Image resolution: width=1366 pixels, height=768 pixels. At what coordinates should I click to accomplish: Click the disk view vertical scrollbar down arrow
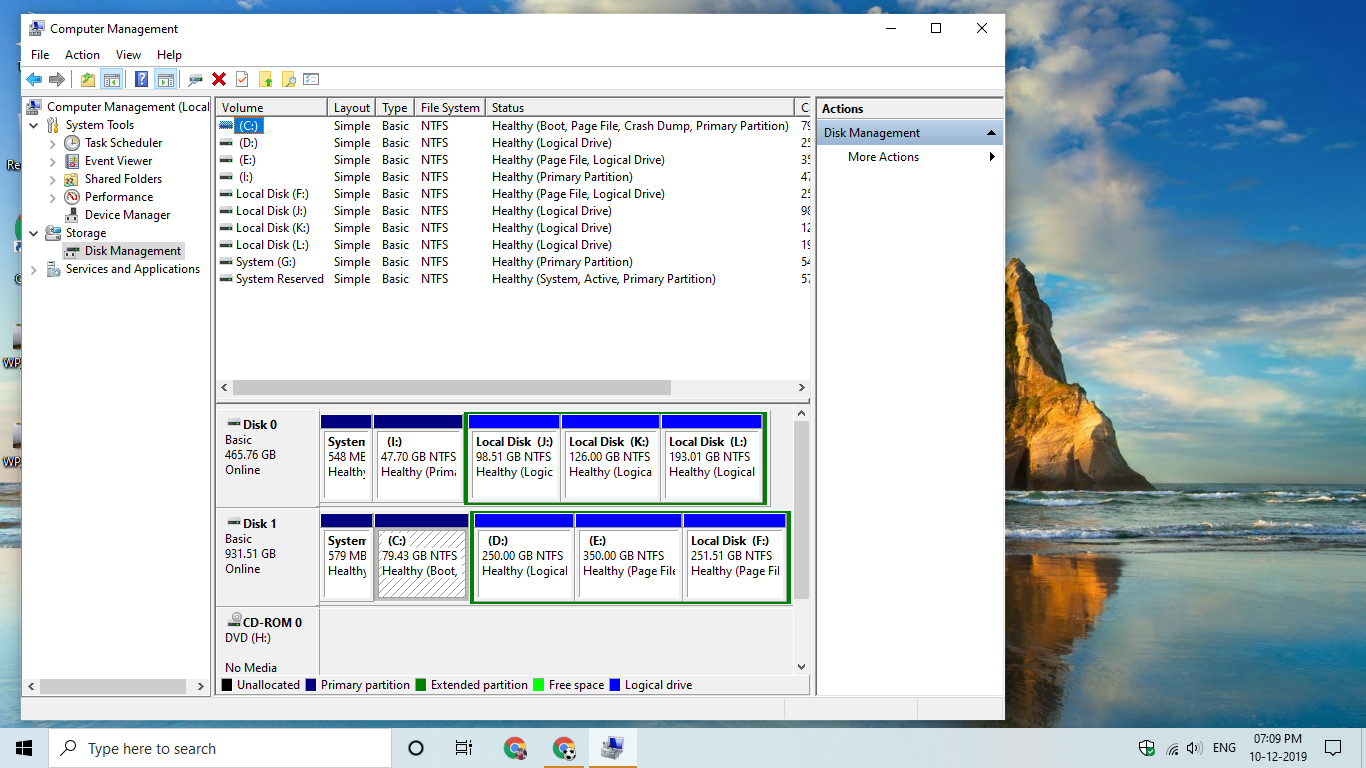(801, 667)
